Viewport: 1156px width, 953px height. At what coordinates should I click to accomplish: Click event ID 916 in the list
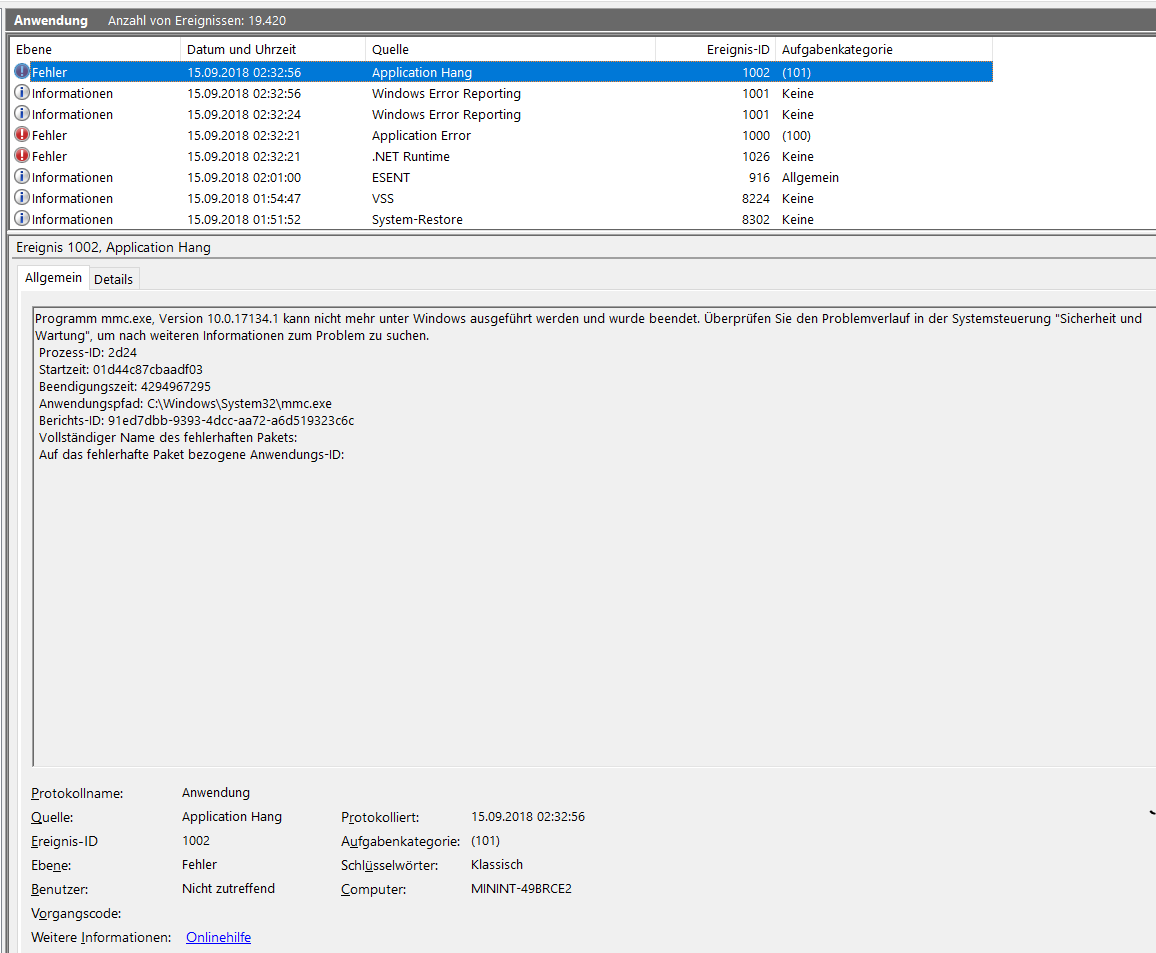759,178
